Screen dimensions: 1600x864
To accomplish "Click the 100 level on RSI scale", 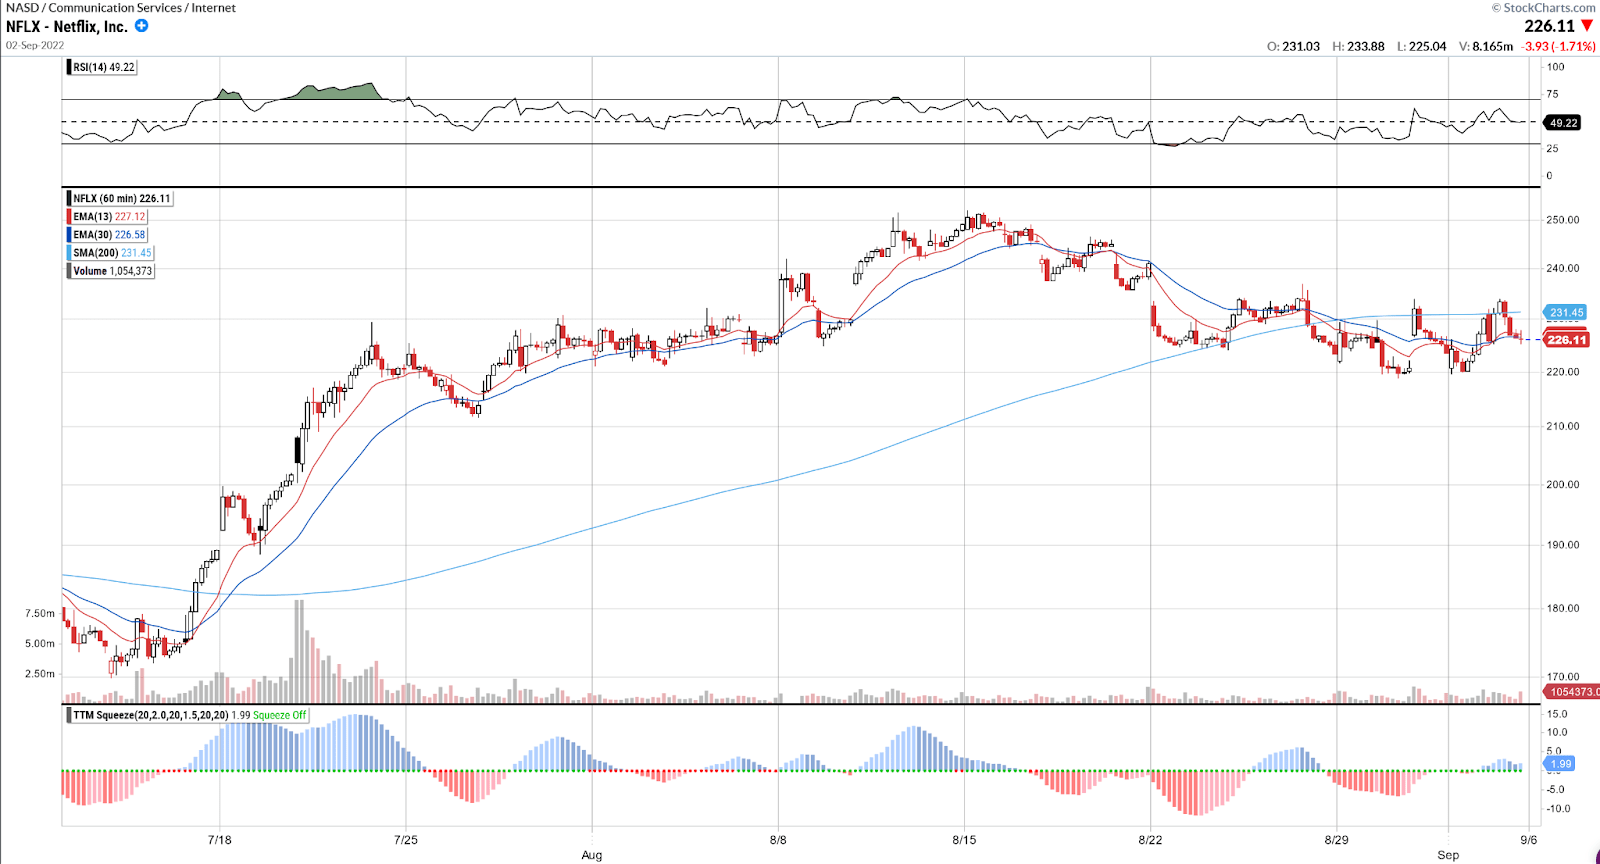I will (x=1555, y=67).
